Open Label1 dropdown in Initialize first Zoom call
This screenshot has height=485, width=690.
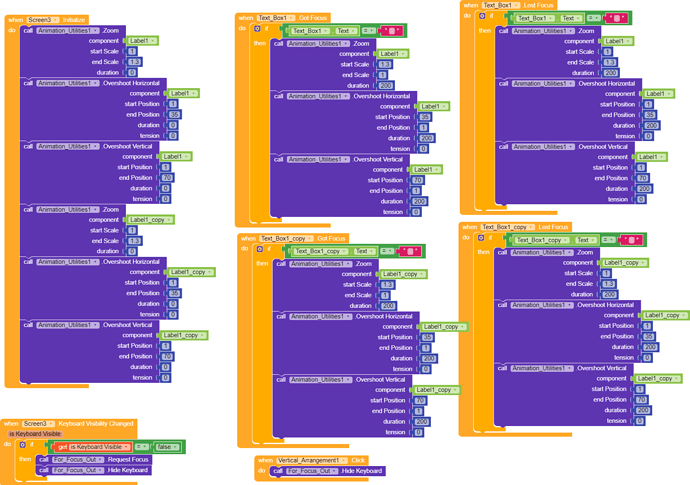[x=143, y=41]
